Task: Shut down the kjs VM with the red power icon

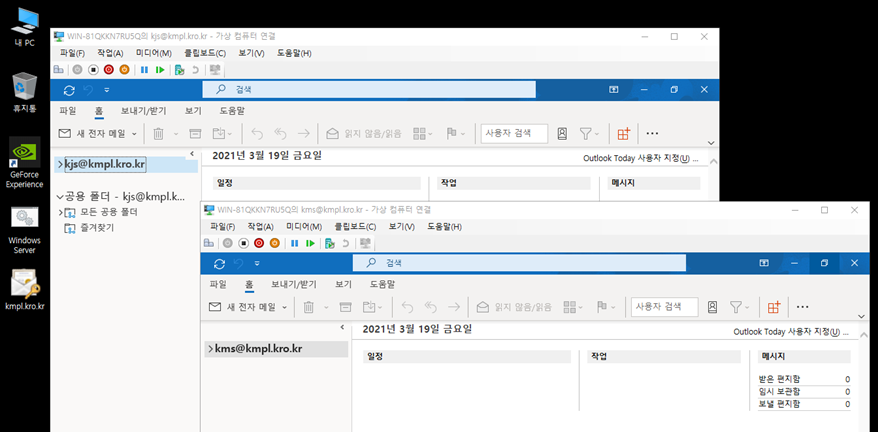Action: 109,70
